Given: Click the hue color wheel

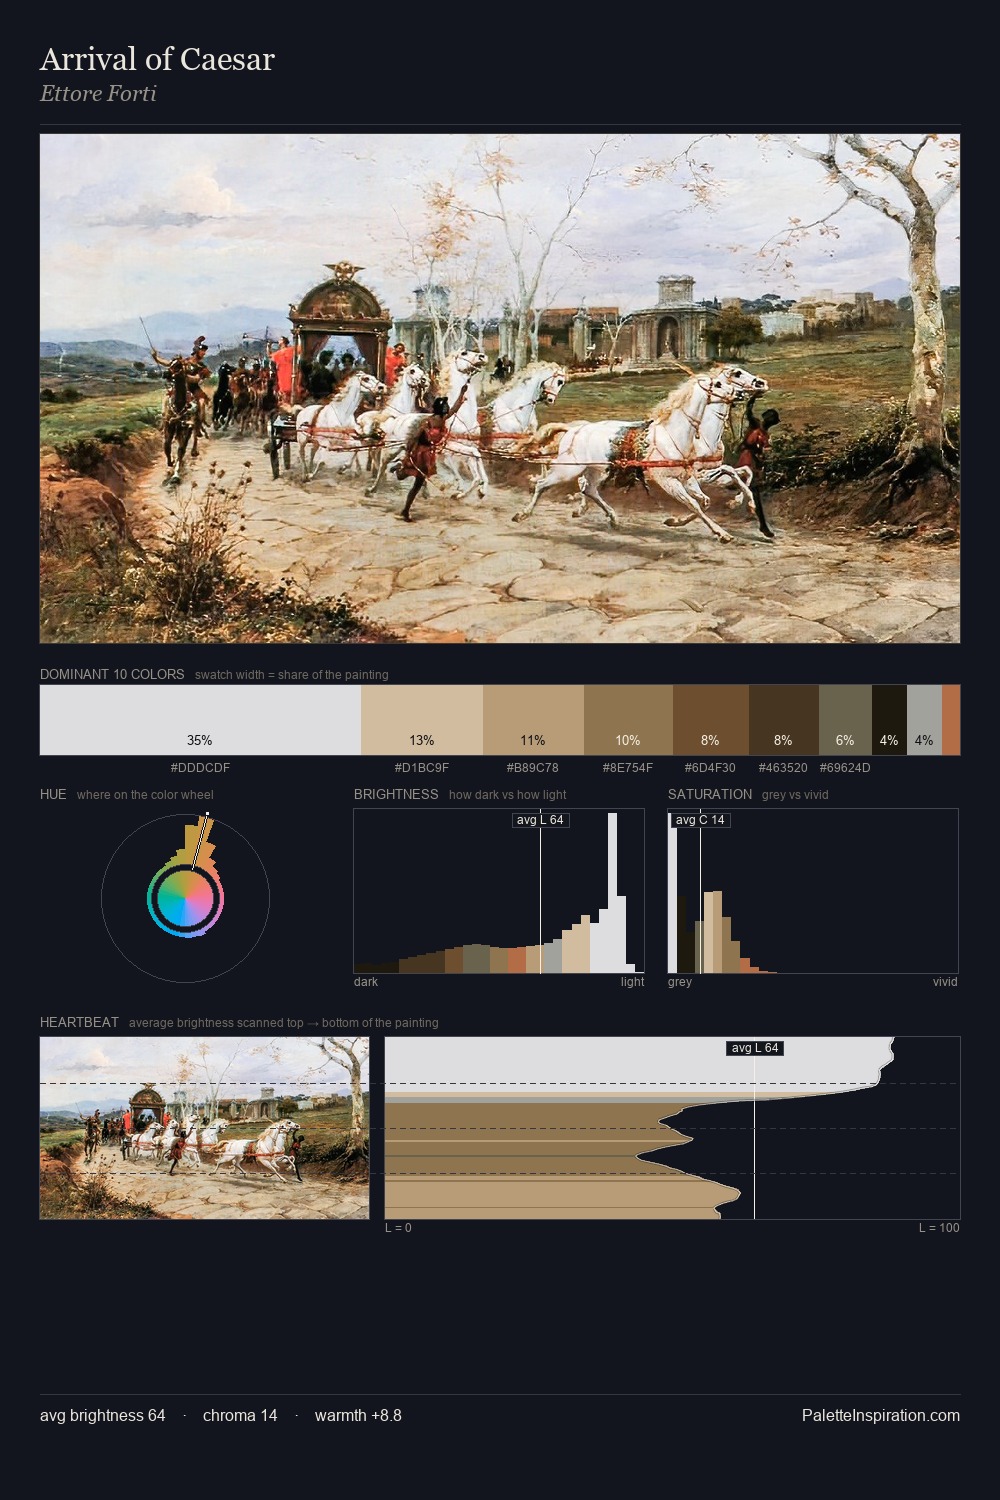Looking at the screenshot, I should pos(185,898).
